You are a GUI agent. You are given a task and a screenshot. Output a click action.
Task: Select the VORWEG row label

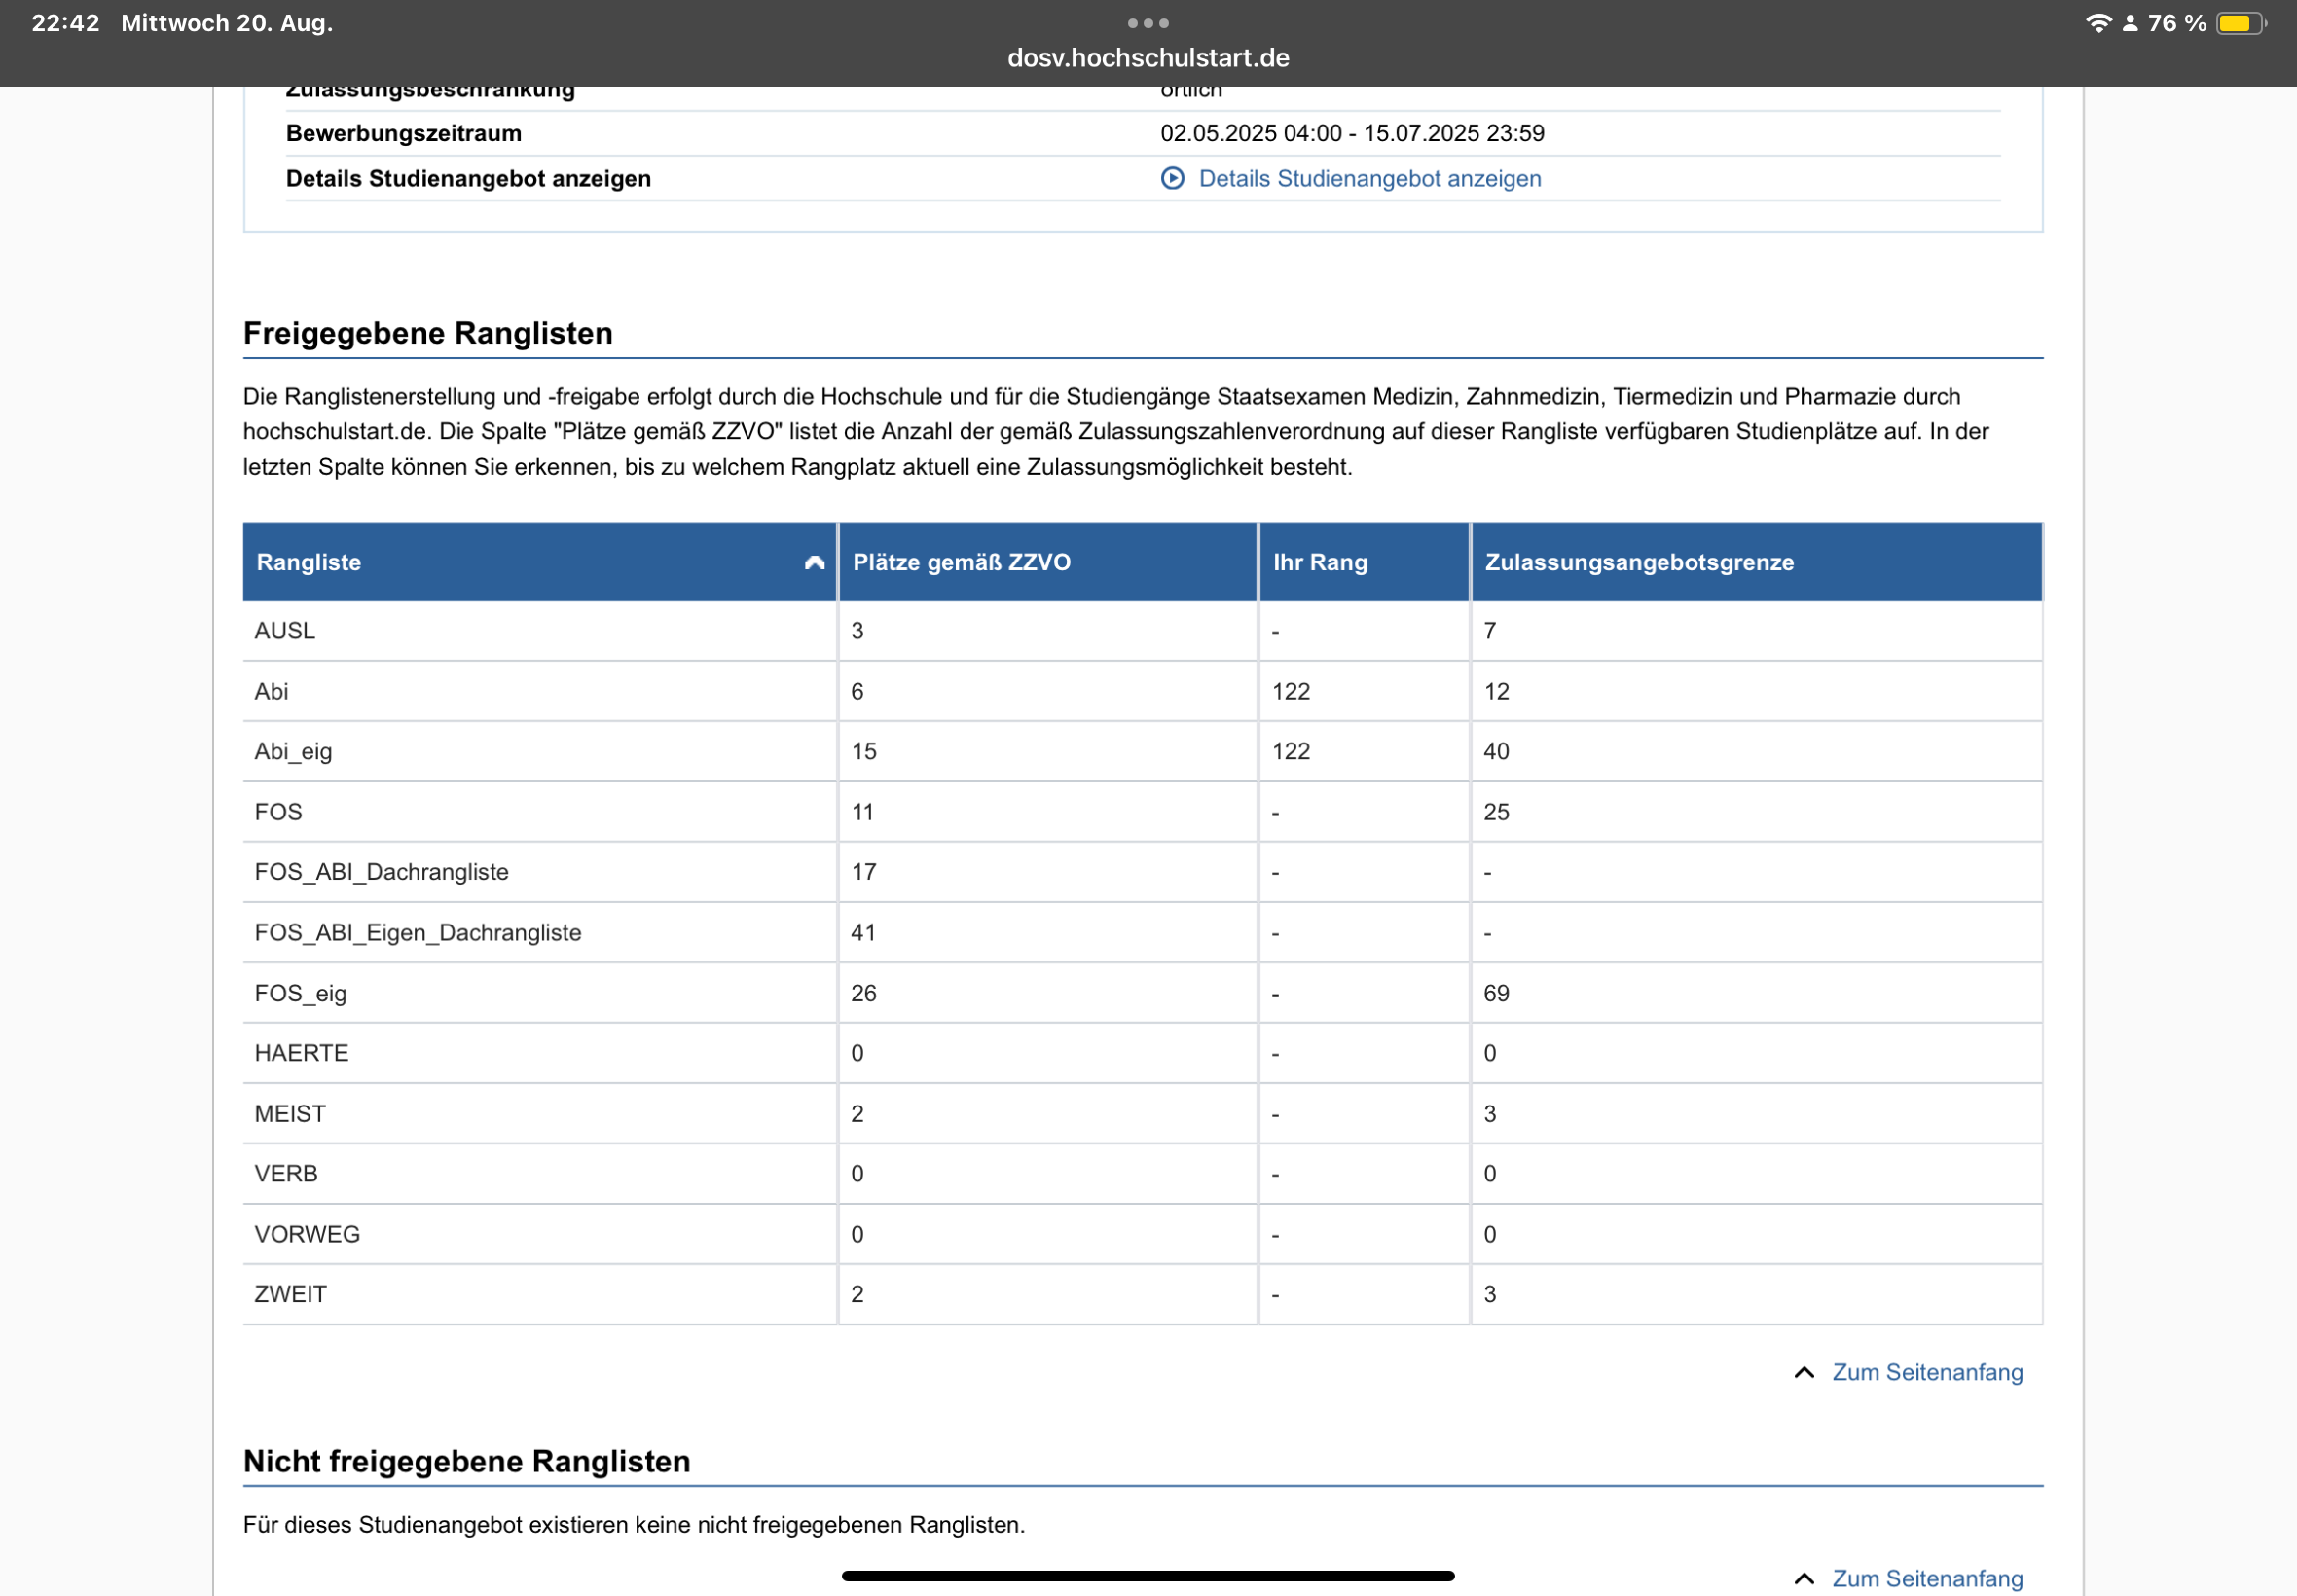click(x=307, y=1235)
